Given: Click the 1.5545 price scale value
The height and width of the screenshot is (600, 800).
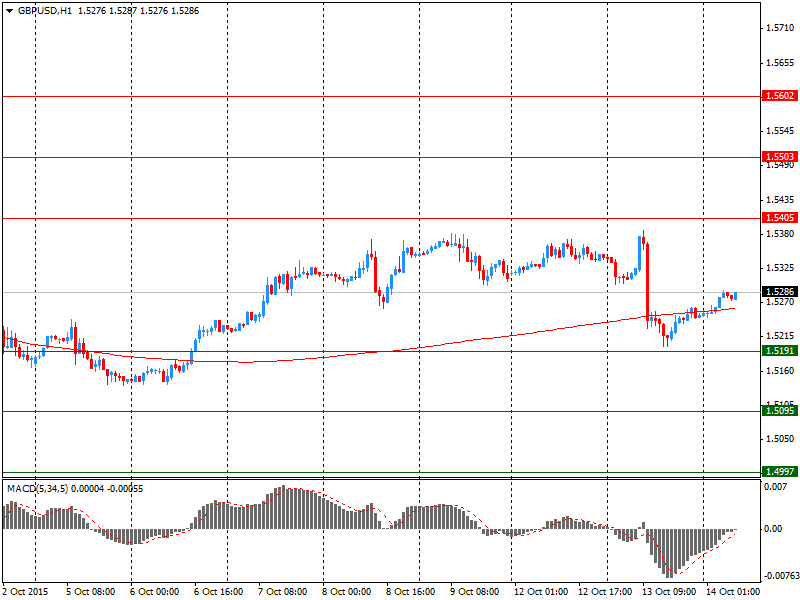Looking at the screenshot, I should tap(781, 131).
